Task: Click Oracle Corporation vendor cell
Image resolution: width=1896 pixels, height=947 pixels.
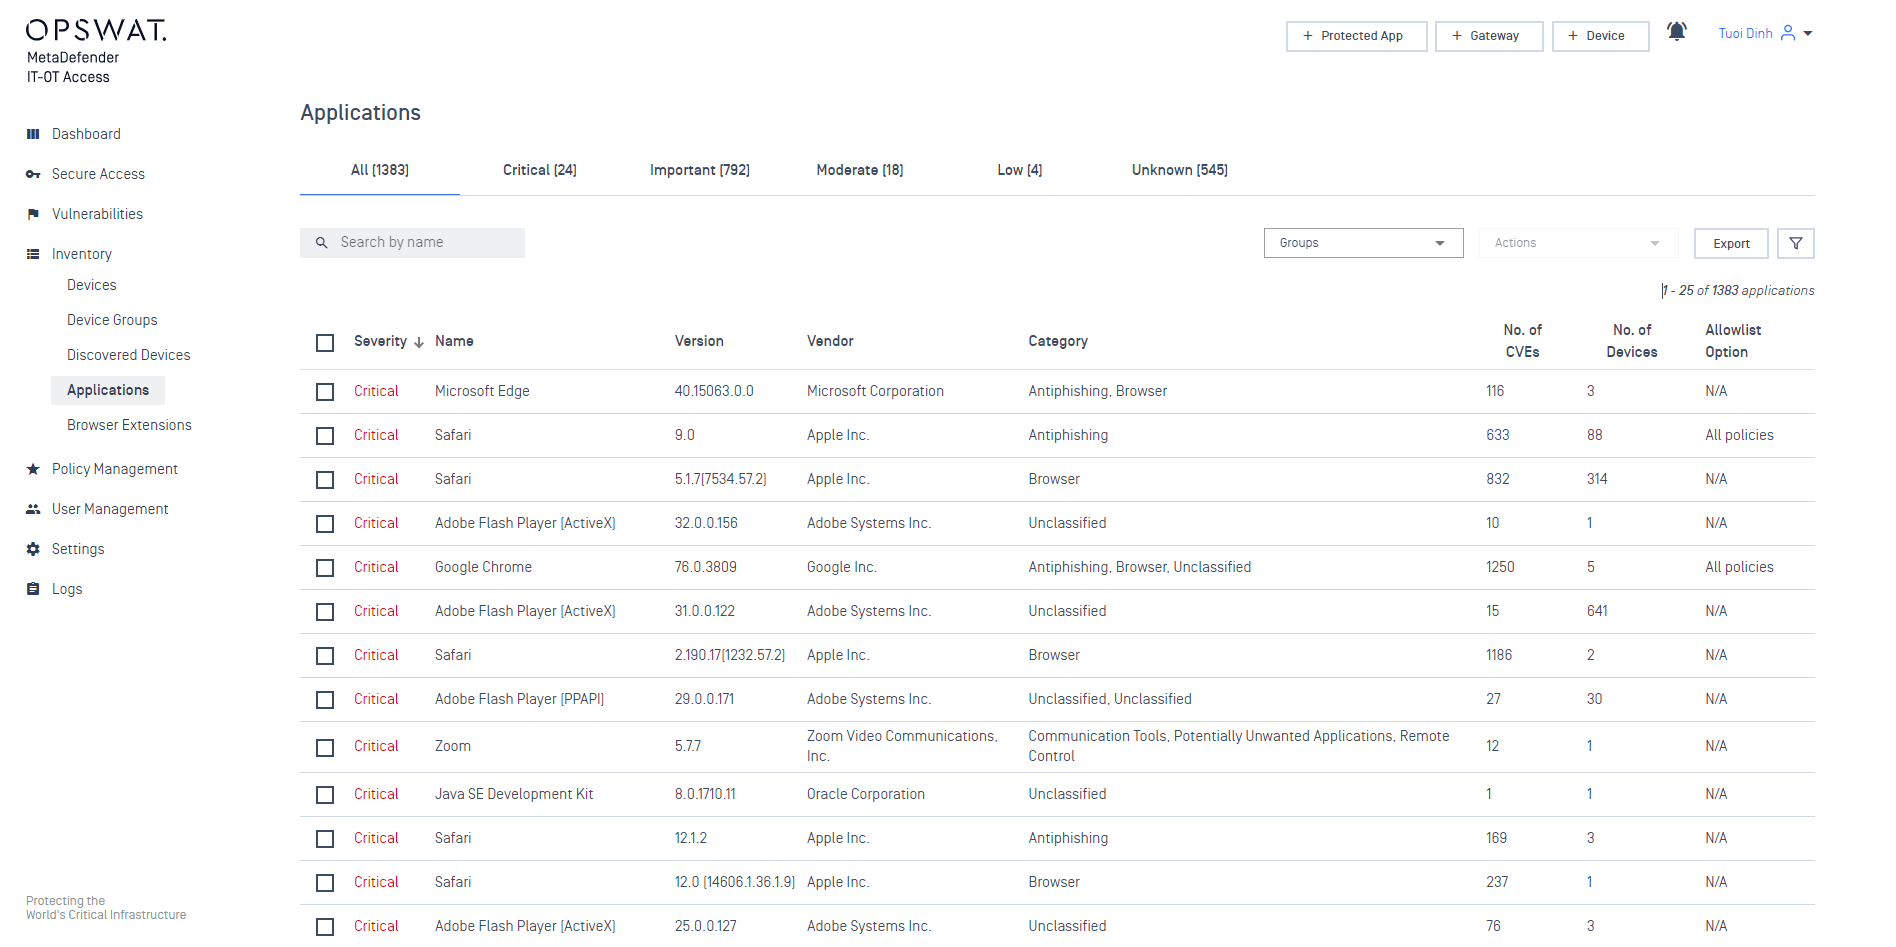Action: [x=866, y=794]
